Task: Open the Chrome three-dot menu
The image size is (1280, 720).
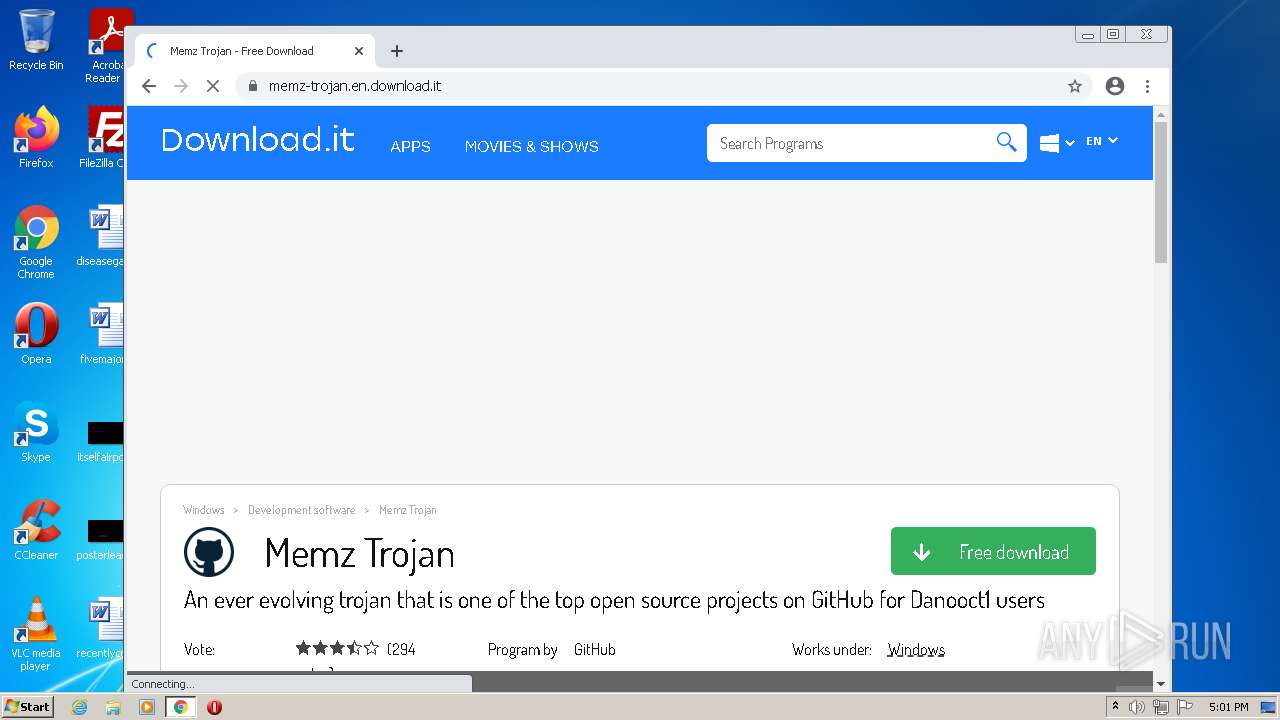Action: coord(1147,86)
